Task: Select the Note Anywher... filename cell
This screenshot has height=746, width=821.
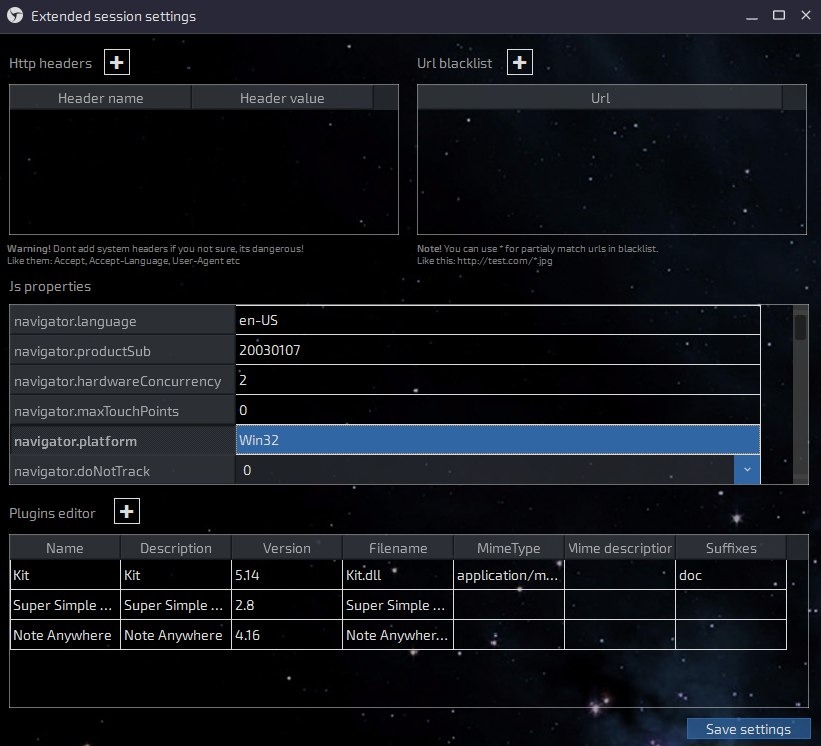Action: [398, 634]
